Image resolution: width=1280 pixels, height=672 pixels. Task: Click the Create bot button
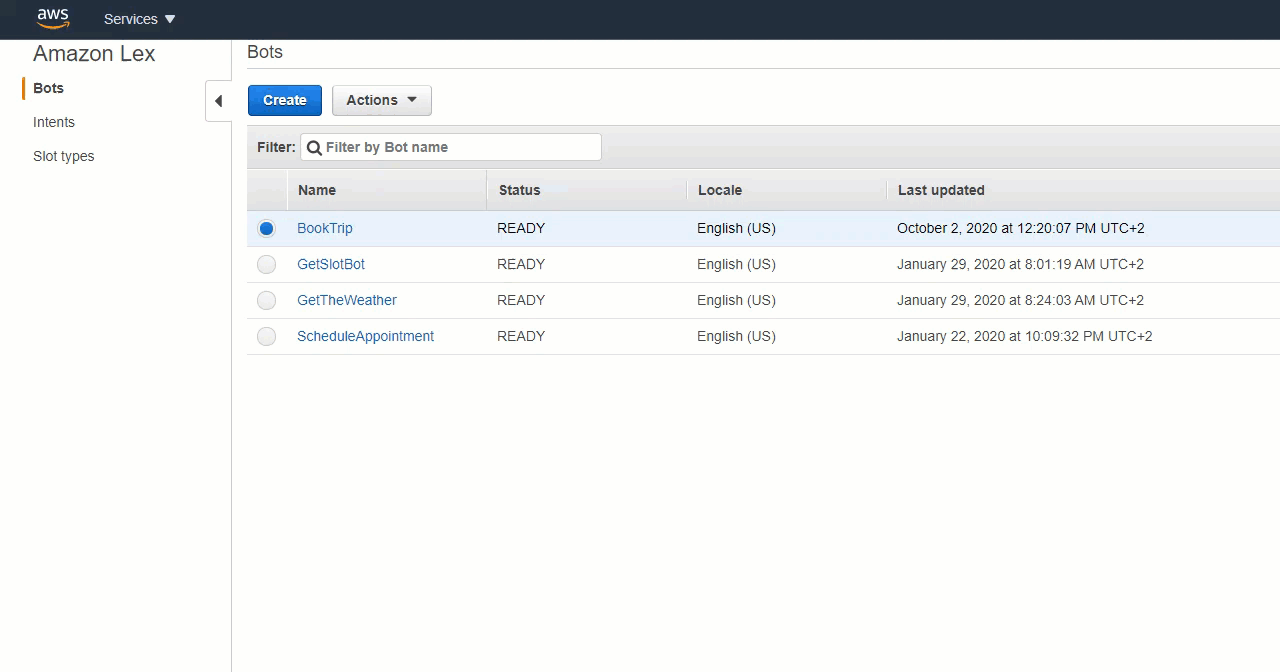[x=285, y=100]
